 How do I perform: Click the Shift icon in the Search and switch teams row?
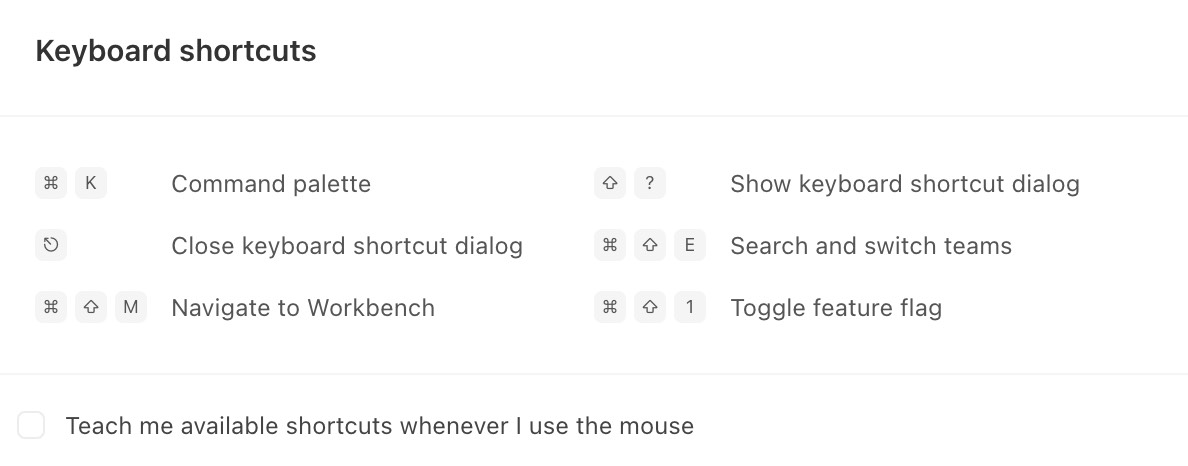point(650,246)
